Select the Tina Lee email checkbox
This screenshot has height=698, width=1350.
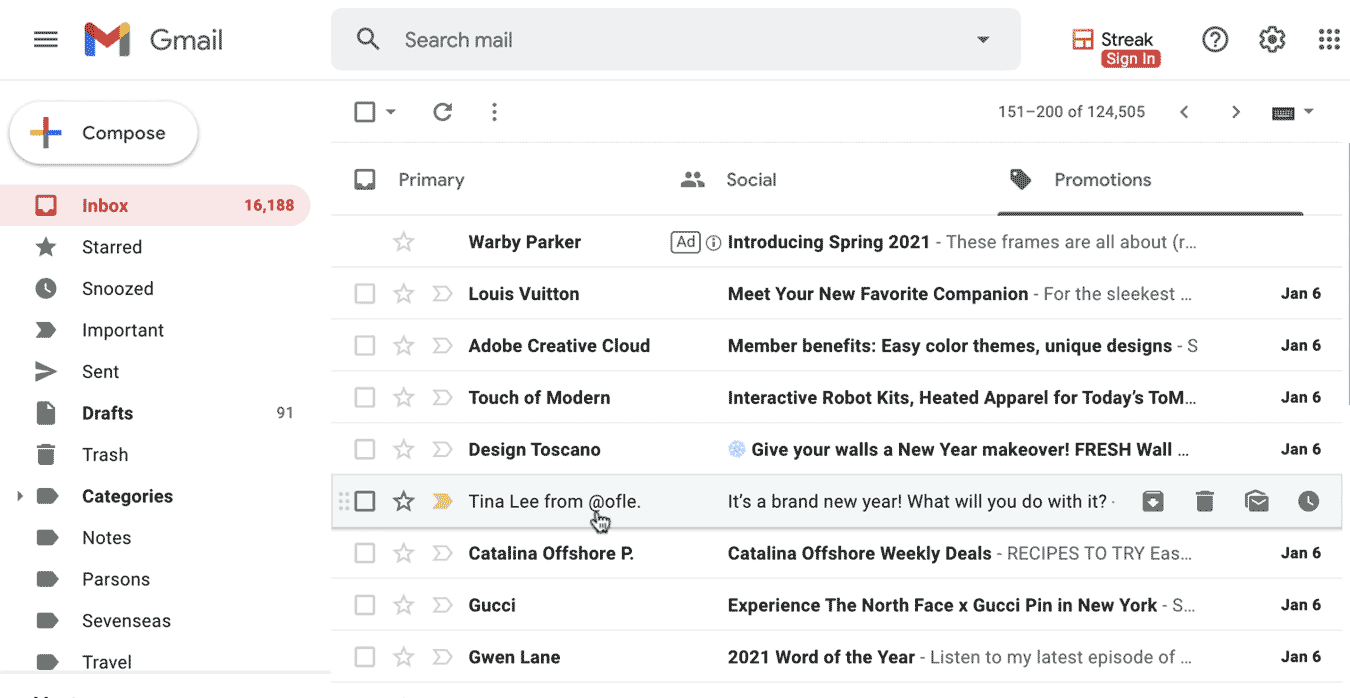coord(365,501)
